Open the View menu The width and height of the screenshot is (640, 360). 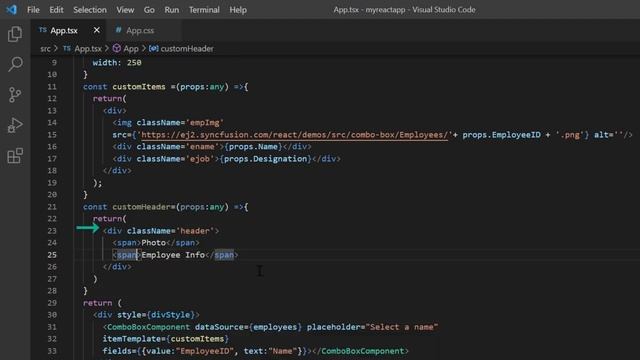point(125,10)
